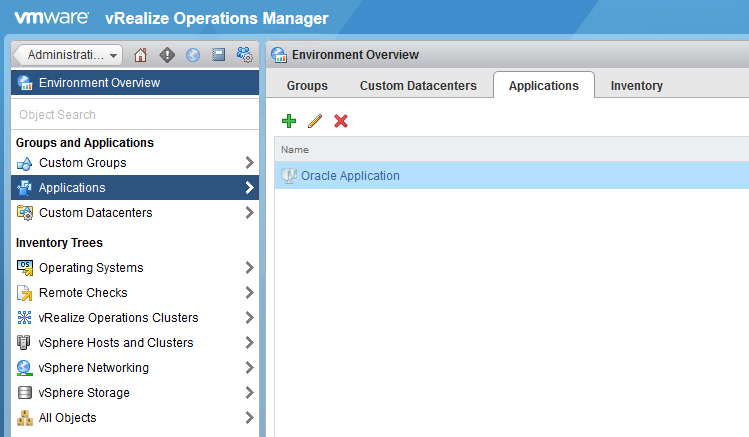This screenshot has height=437, width=749.
Task: Click the vRealize Operations Manager title
Action: point(217,18)
